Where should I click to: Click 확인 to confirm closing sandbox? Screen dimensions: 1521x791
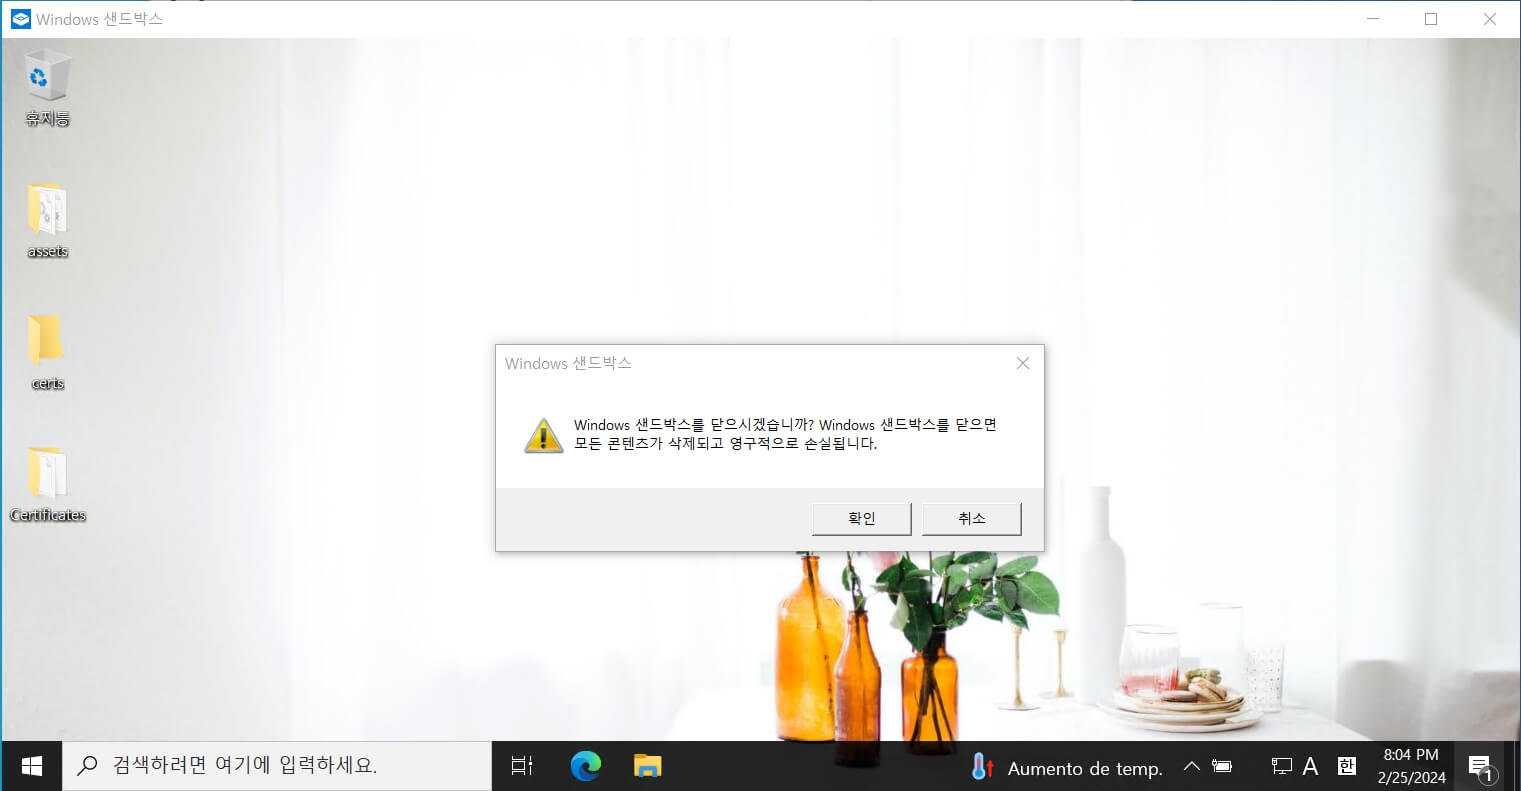(861, 518)
